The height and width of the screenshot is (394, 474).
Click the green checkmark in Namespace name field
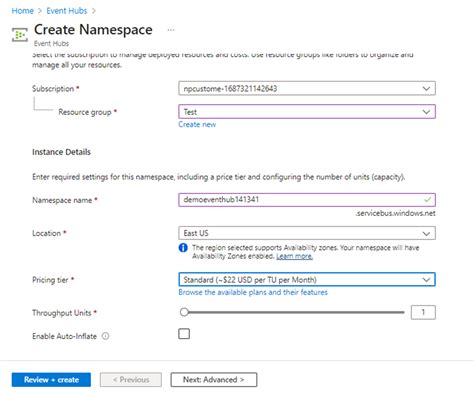427,200
